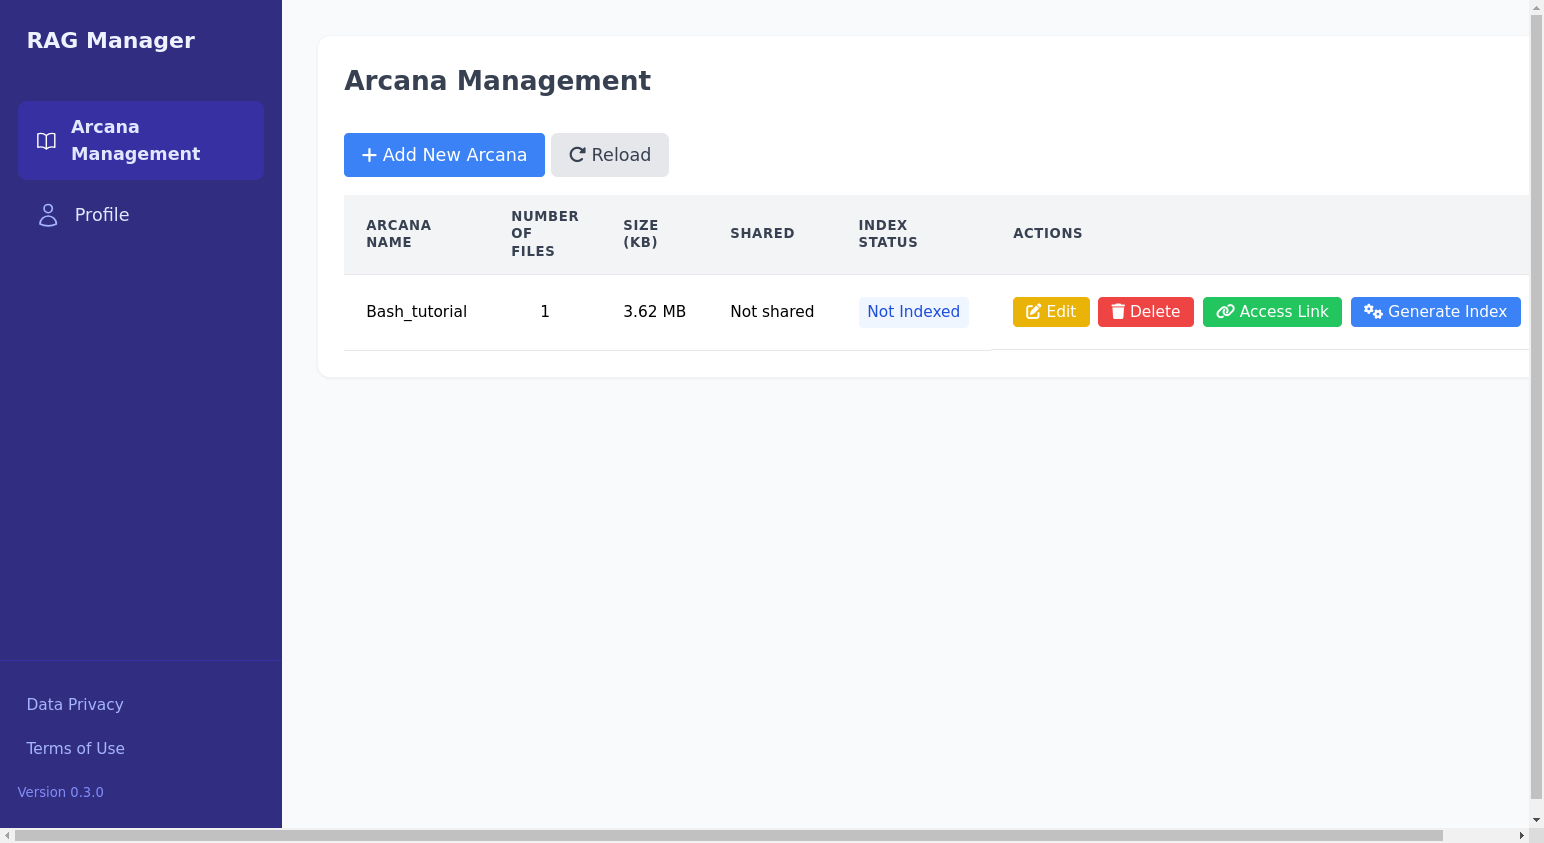Edit the Bash_tutorial arcana
The image size is (1544, 843).
pyautogui.click(x=1051, y=312)
